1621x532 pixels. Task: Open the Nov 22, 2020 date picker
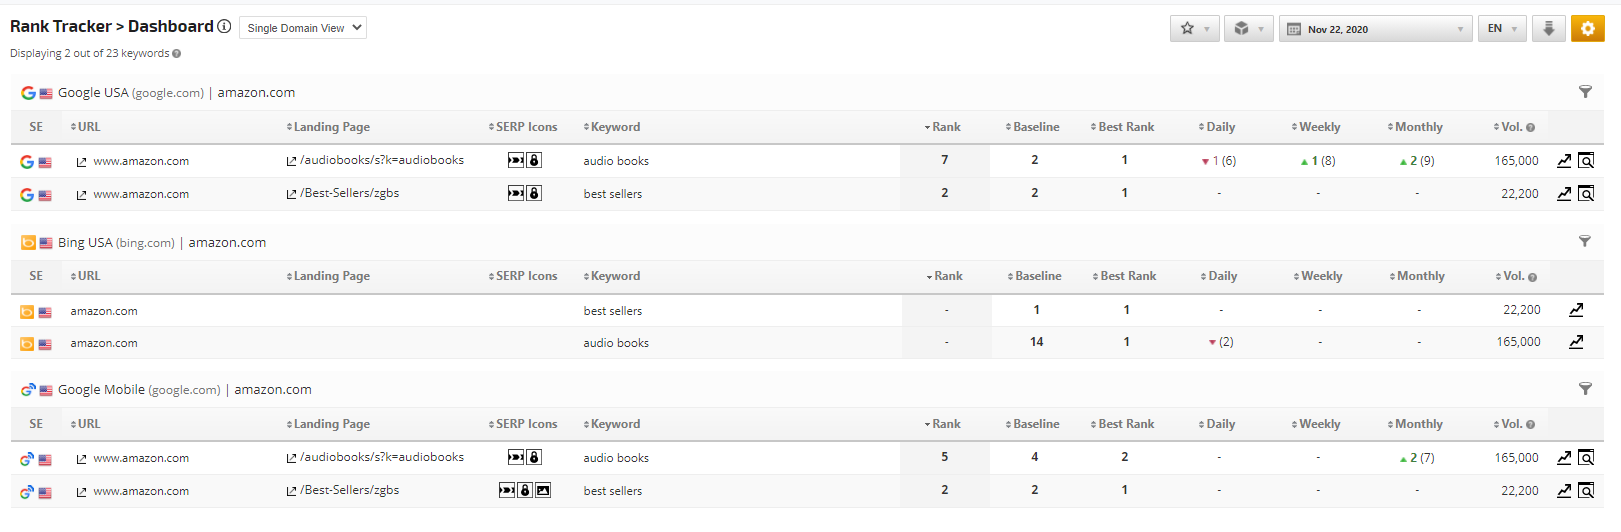point(1378,29)
